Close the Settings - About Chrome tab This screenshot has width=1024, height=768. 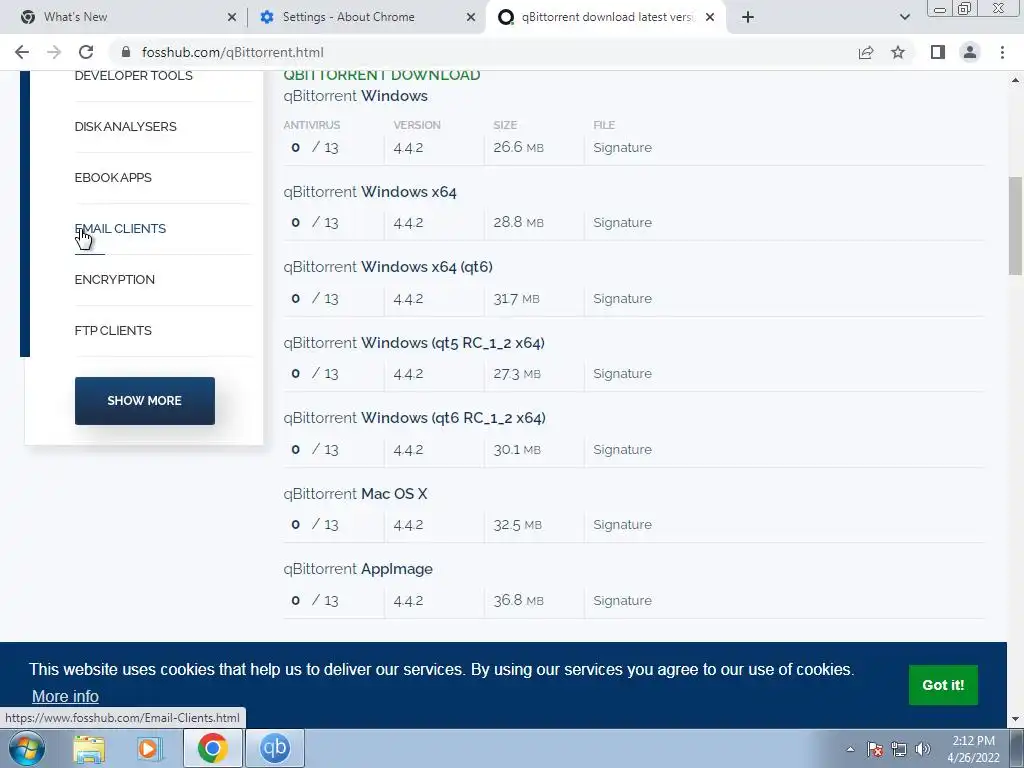coord(470,17)
